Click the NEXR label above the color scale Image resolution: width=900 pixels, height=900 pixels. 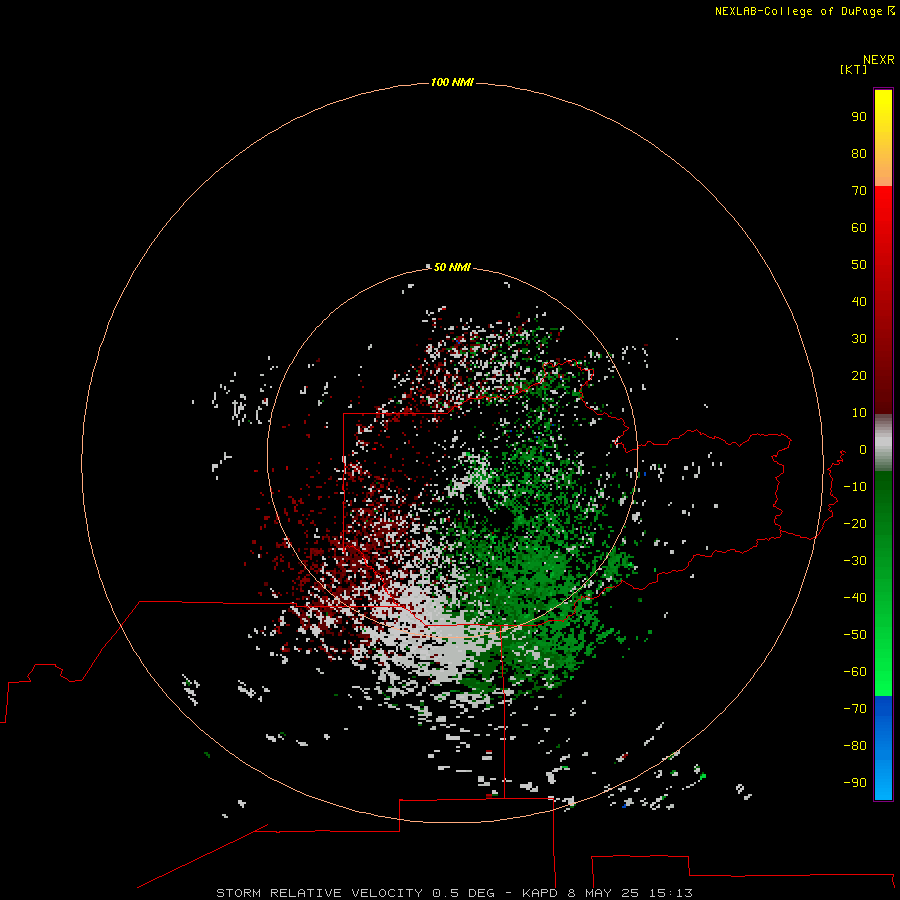(x=878, y=60)
